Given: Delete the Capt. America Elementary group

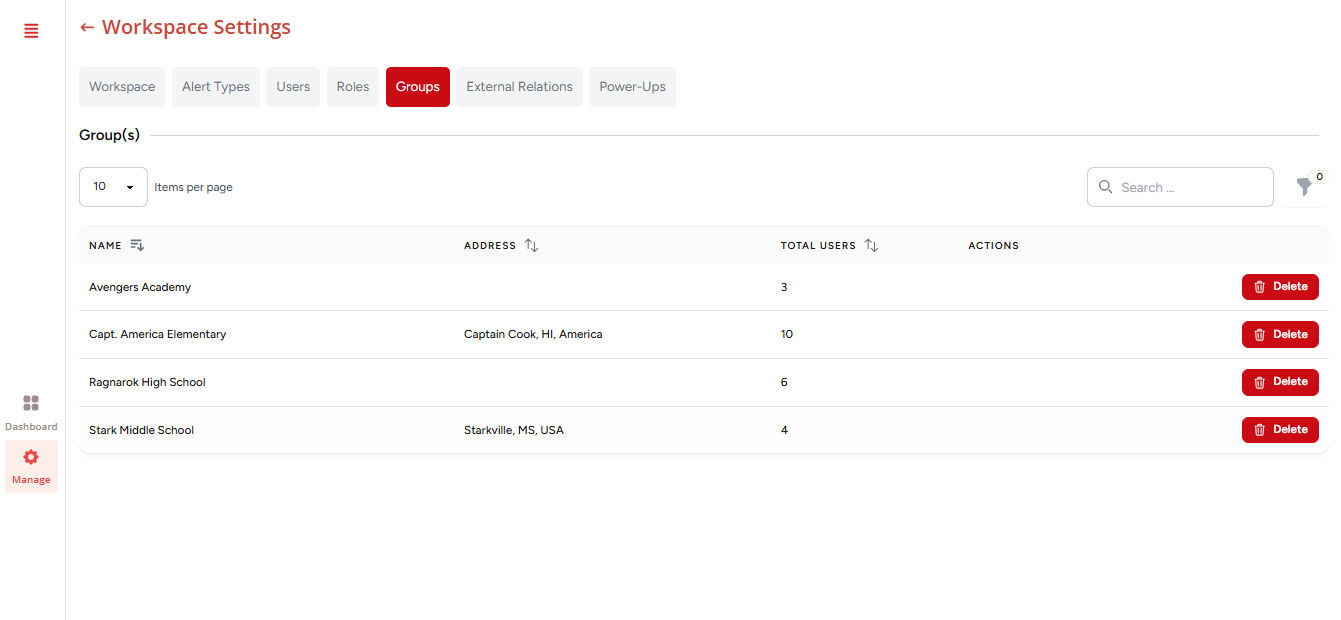Looking at the screenshot, I should (x=1279, y=335).
